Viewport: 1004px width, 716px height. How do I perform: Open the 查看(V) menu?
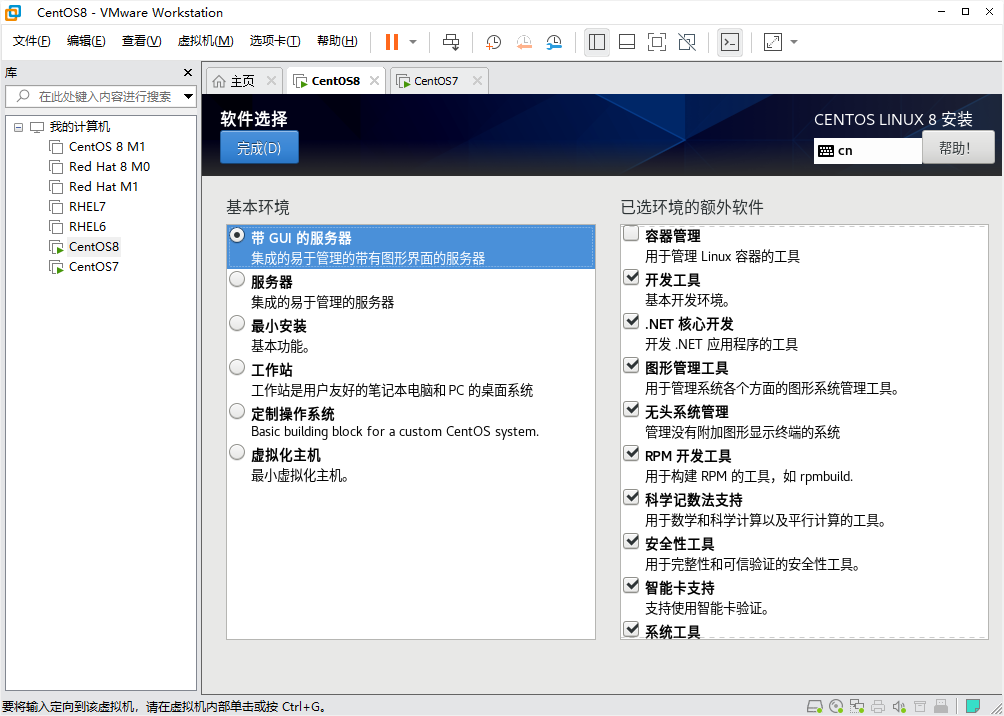point(142,42)
